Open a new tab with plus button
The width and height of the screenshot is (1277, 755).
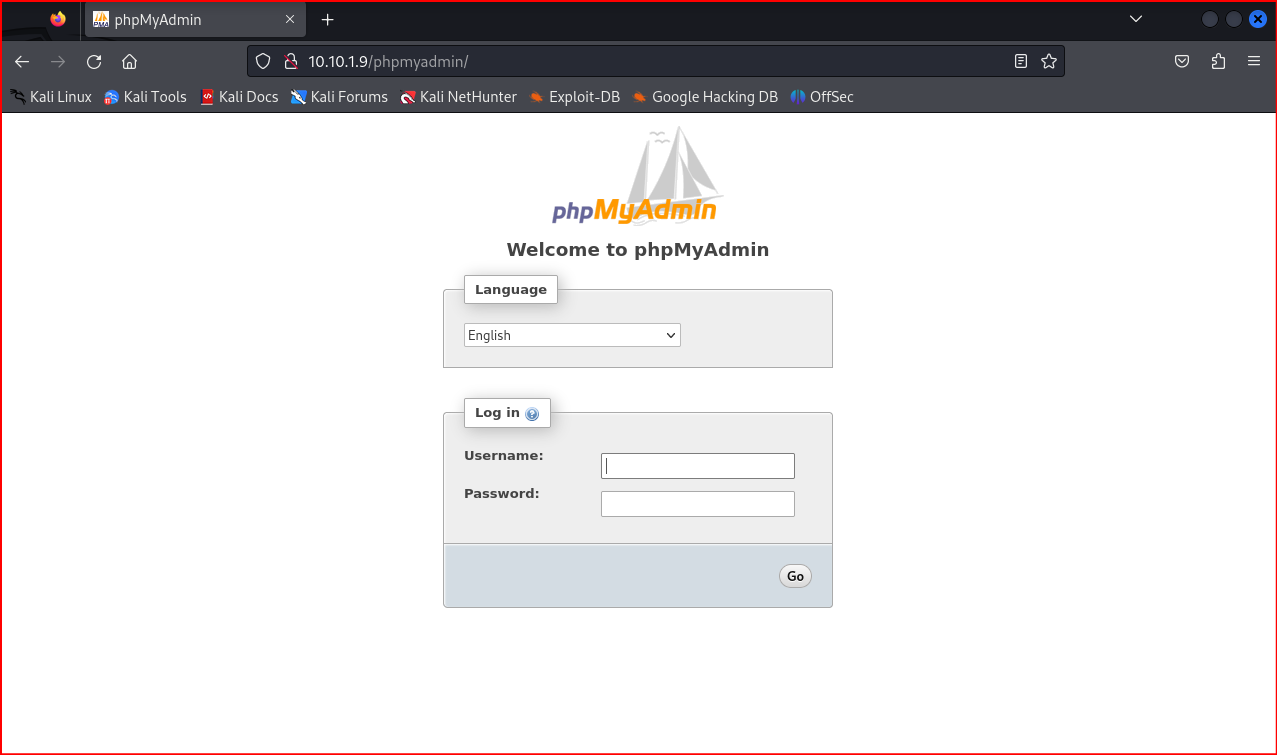(327, 20)
